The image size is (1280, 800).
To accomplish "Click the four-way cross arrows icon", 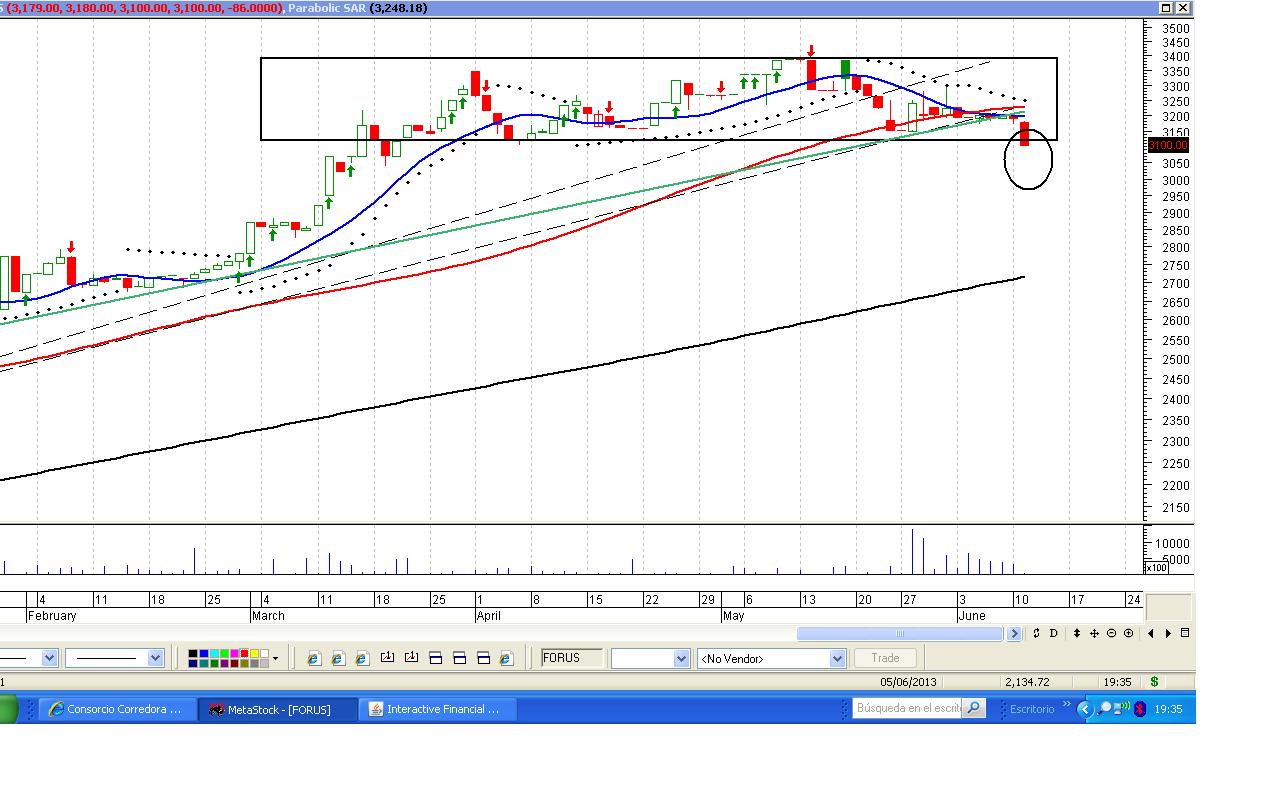I will pos(1094,633).
